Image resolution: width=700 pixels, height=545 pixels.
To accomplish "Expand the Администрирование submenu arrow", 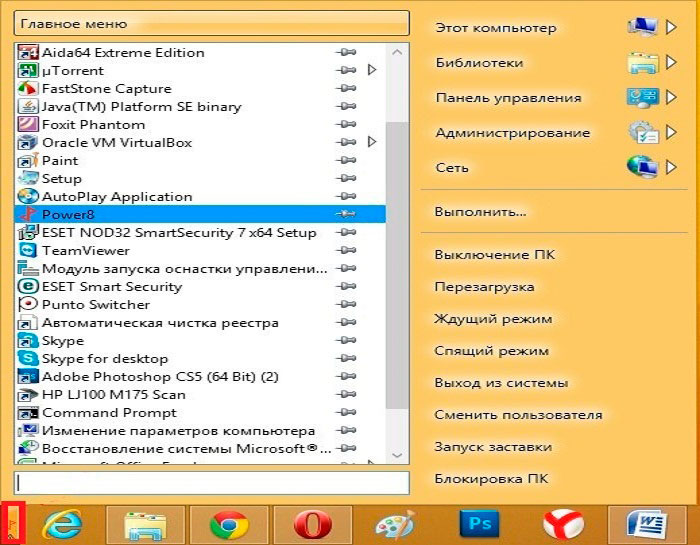I will tap(671, 132).
